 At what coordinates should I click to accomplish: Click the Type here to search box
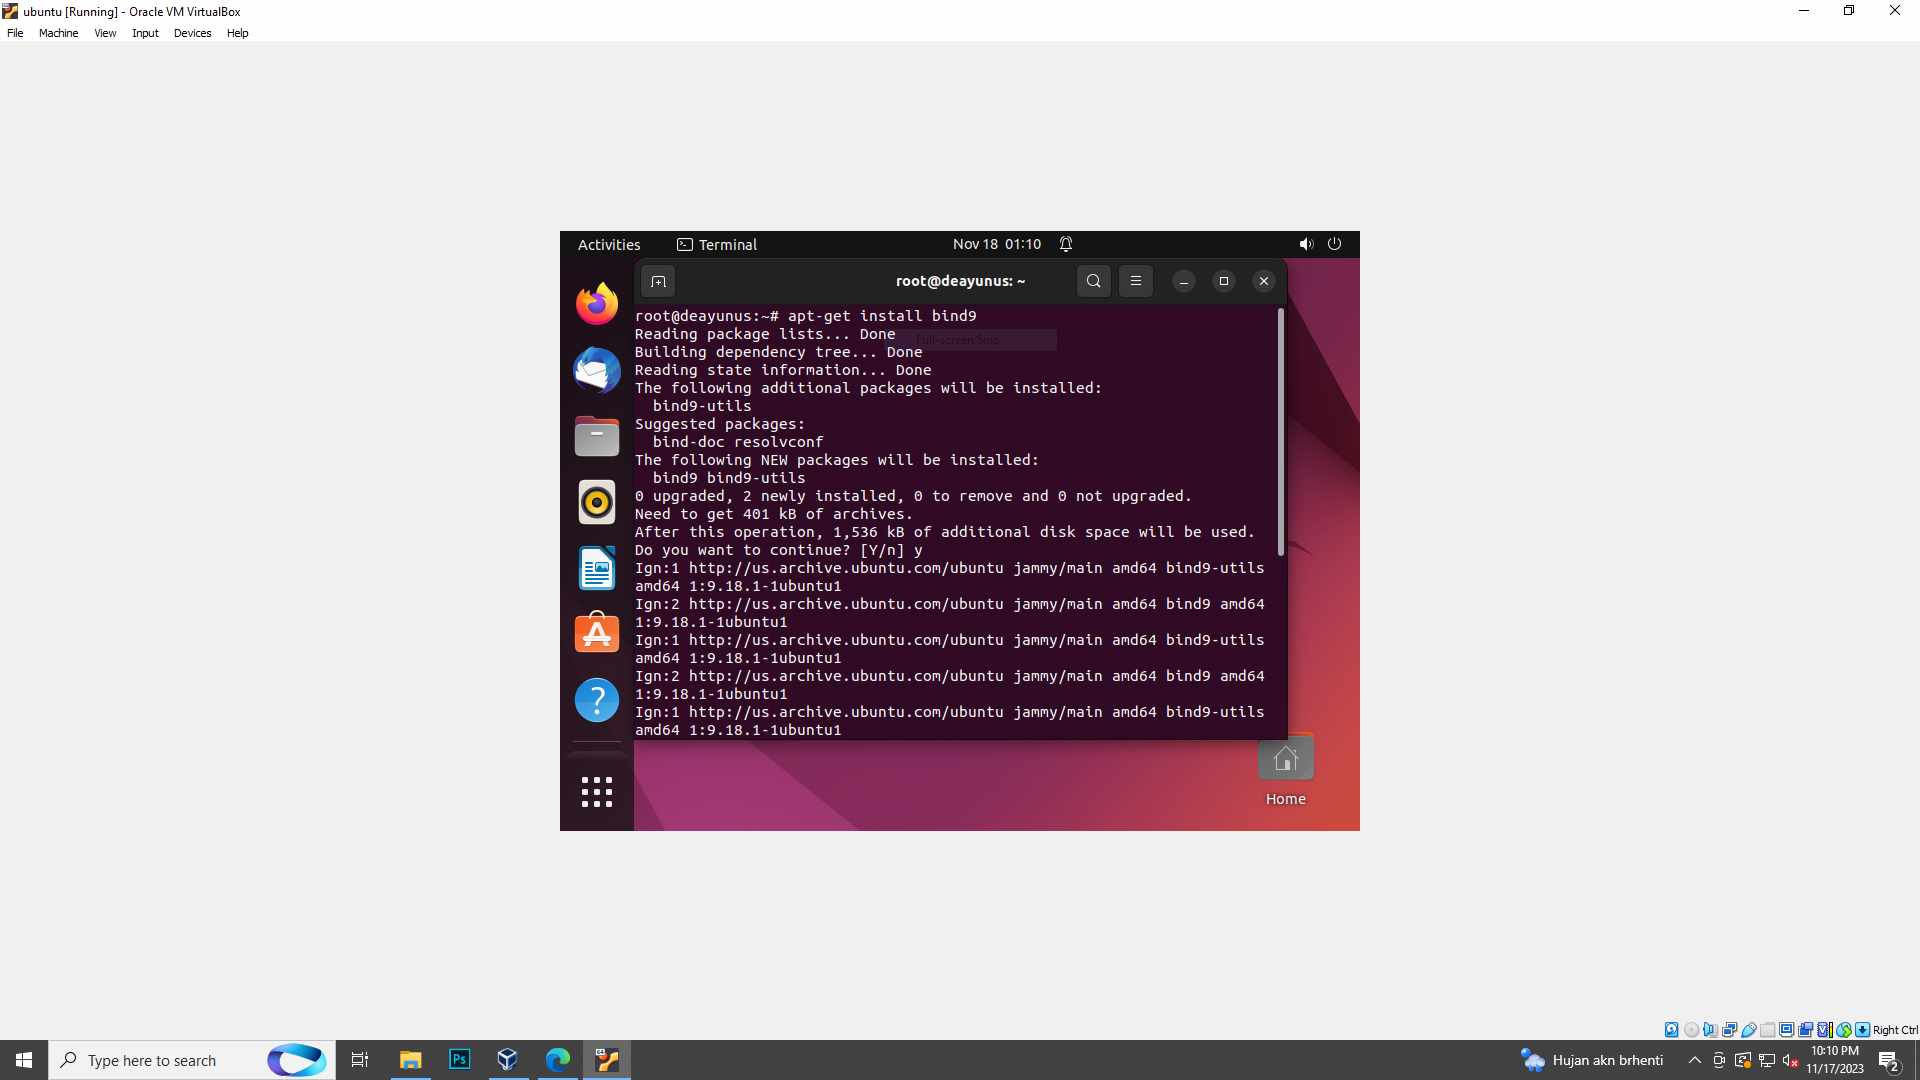point(192,1060)
